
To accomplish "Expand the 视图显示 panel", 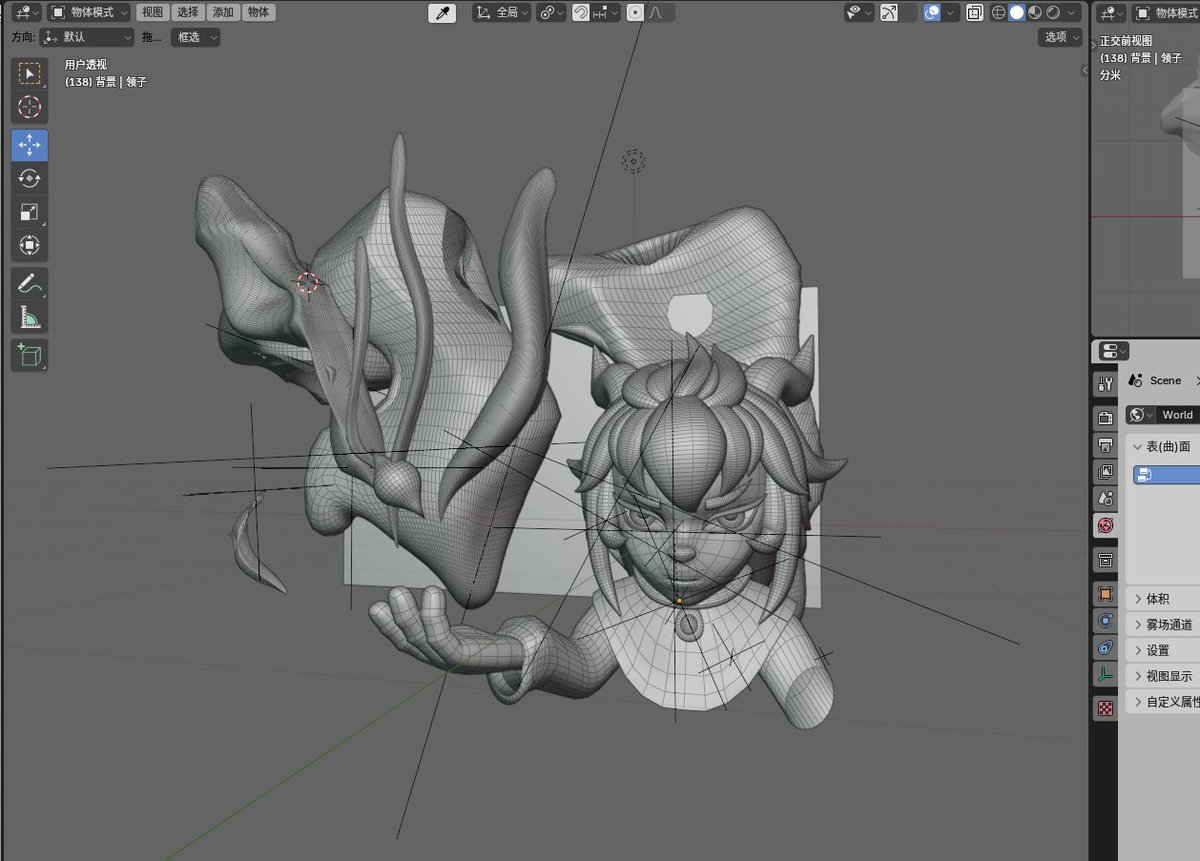I will click(1163, 676).
